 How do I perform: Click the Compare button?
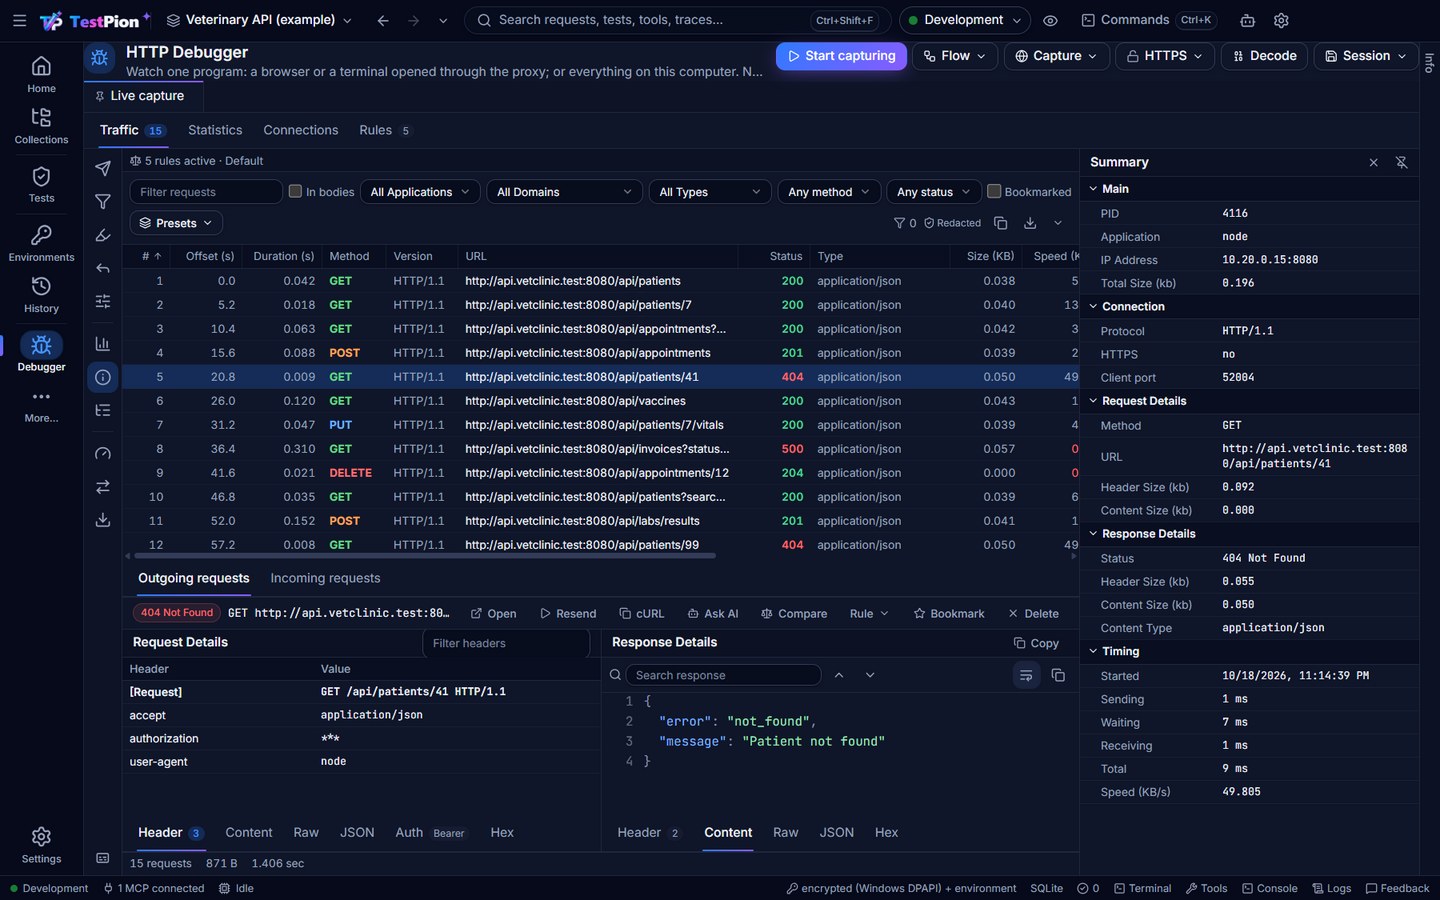[x=794, y=614]
